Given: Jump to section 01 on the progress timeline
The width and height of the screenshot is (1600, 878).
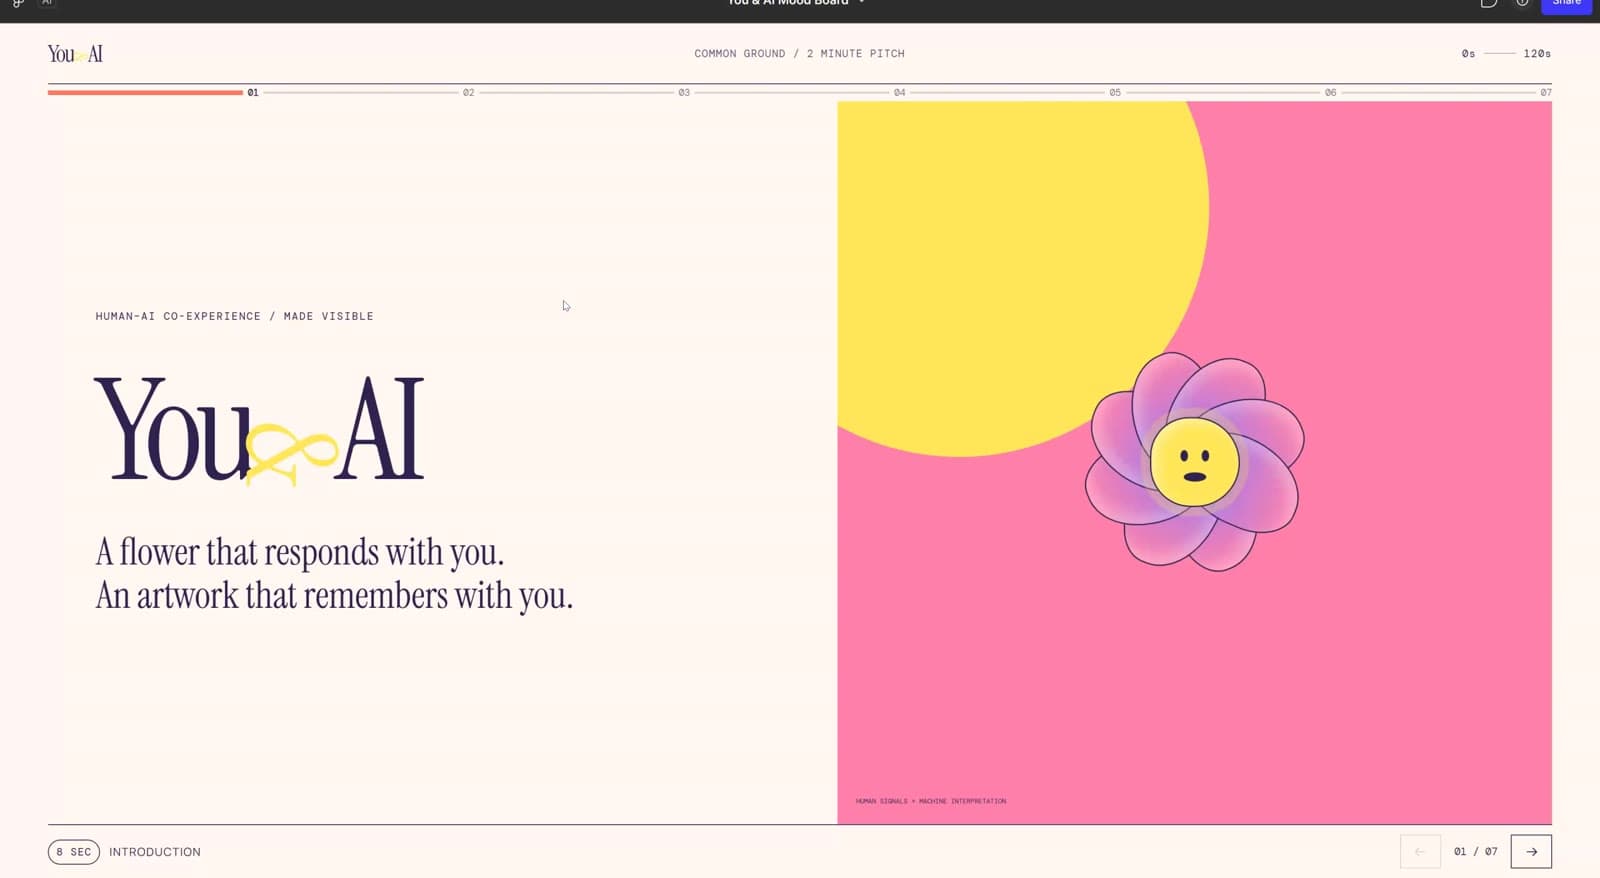Looking at the screenshot, I should coord(253,92).
